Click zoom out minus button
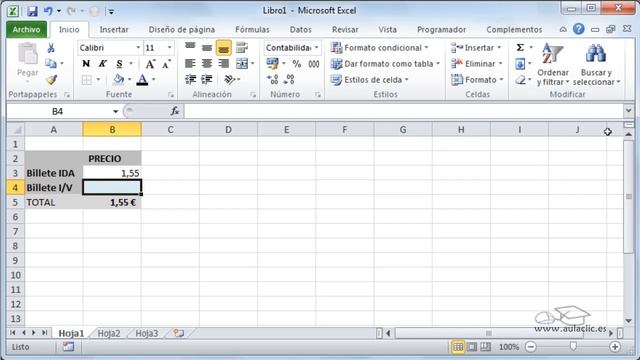The width and height of the screenshot is (640, 360). click(531, 347)
